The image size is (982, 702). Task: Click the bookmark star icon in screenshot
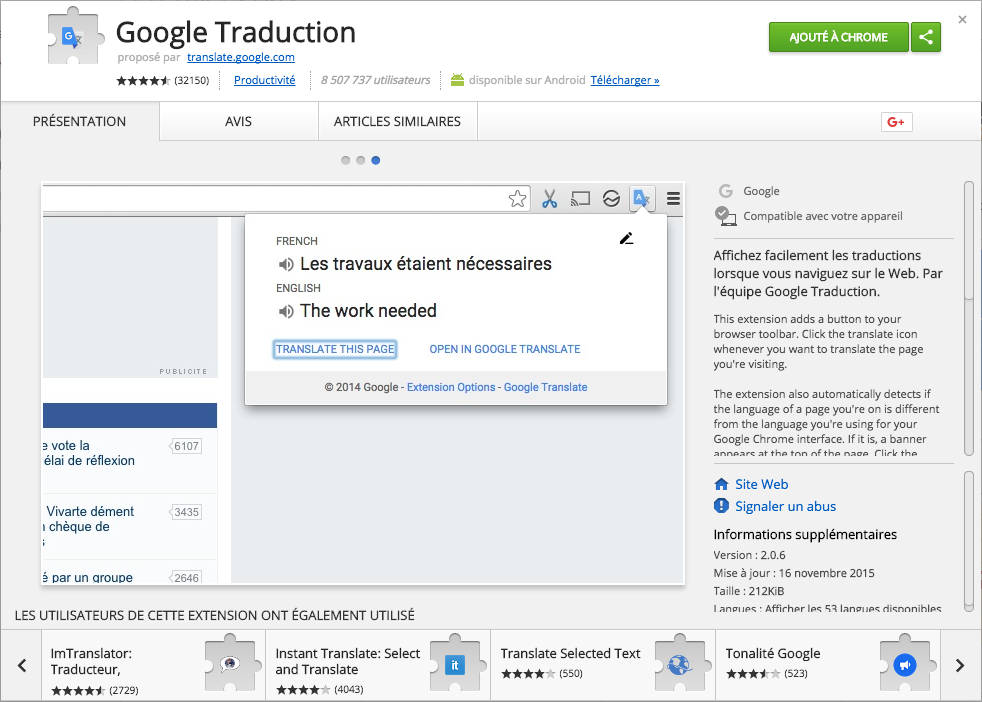click(517, 199)
